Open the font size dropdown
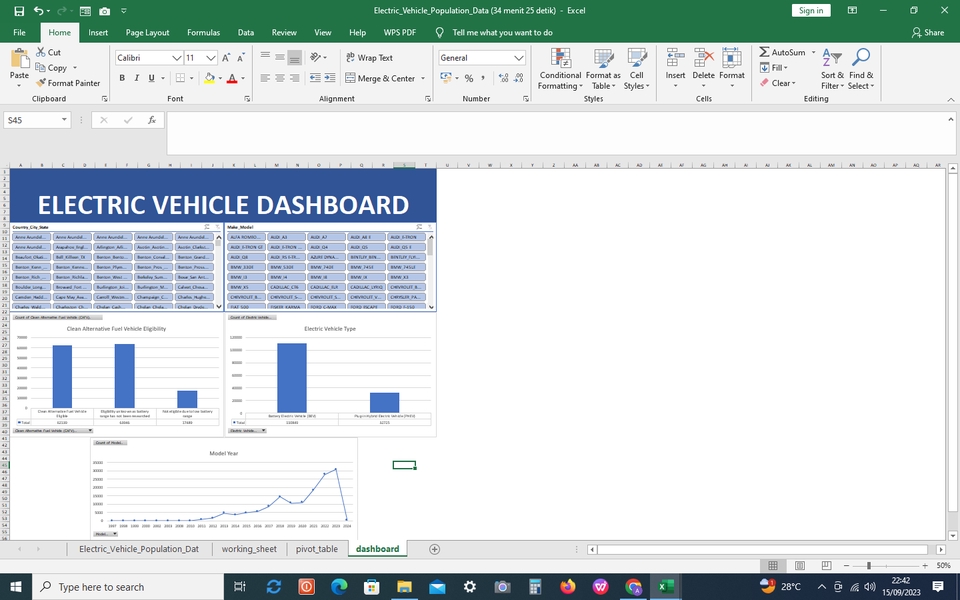 coord(211,58)
